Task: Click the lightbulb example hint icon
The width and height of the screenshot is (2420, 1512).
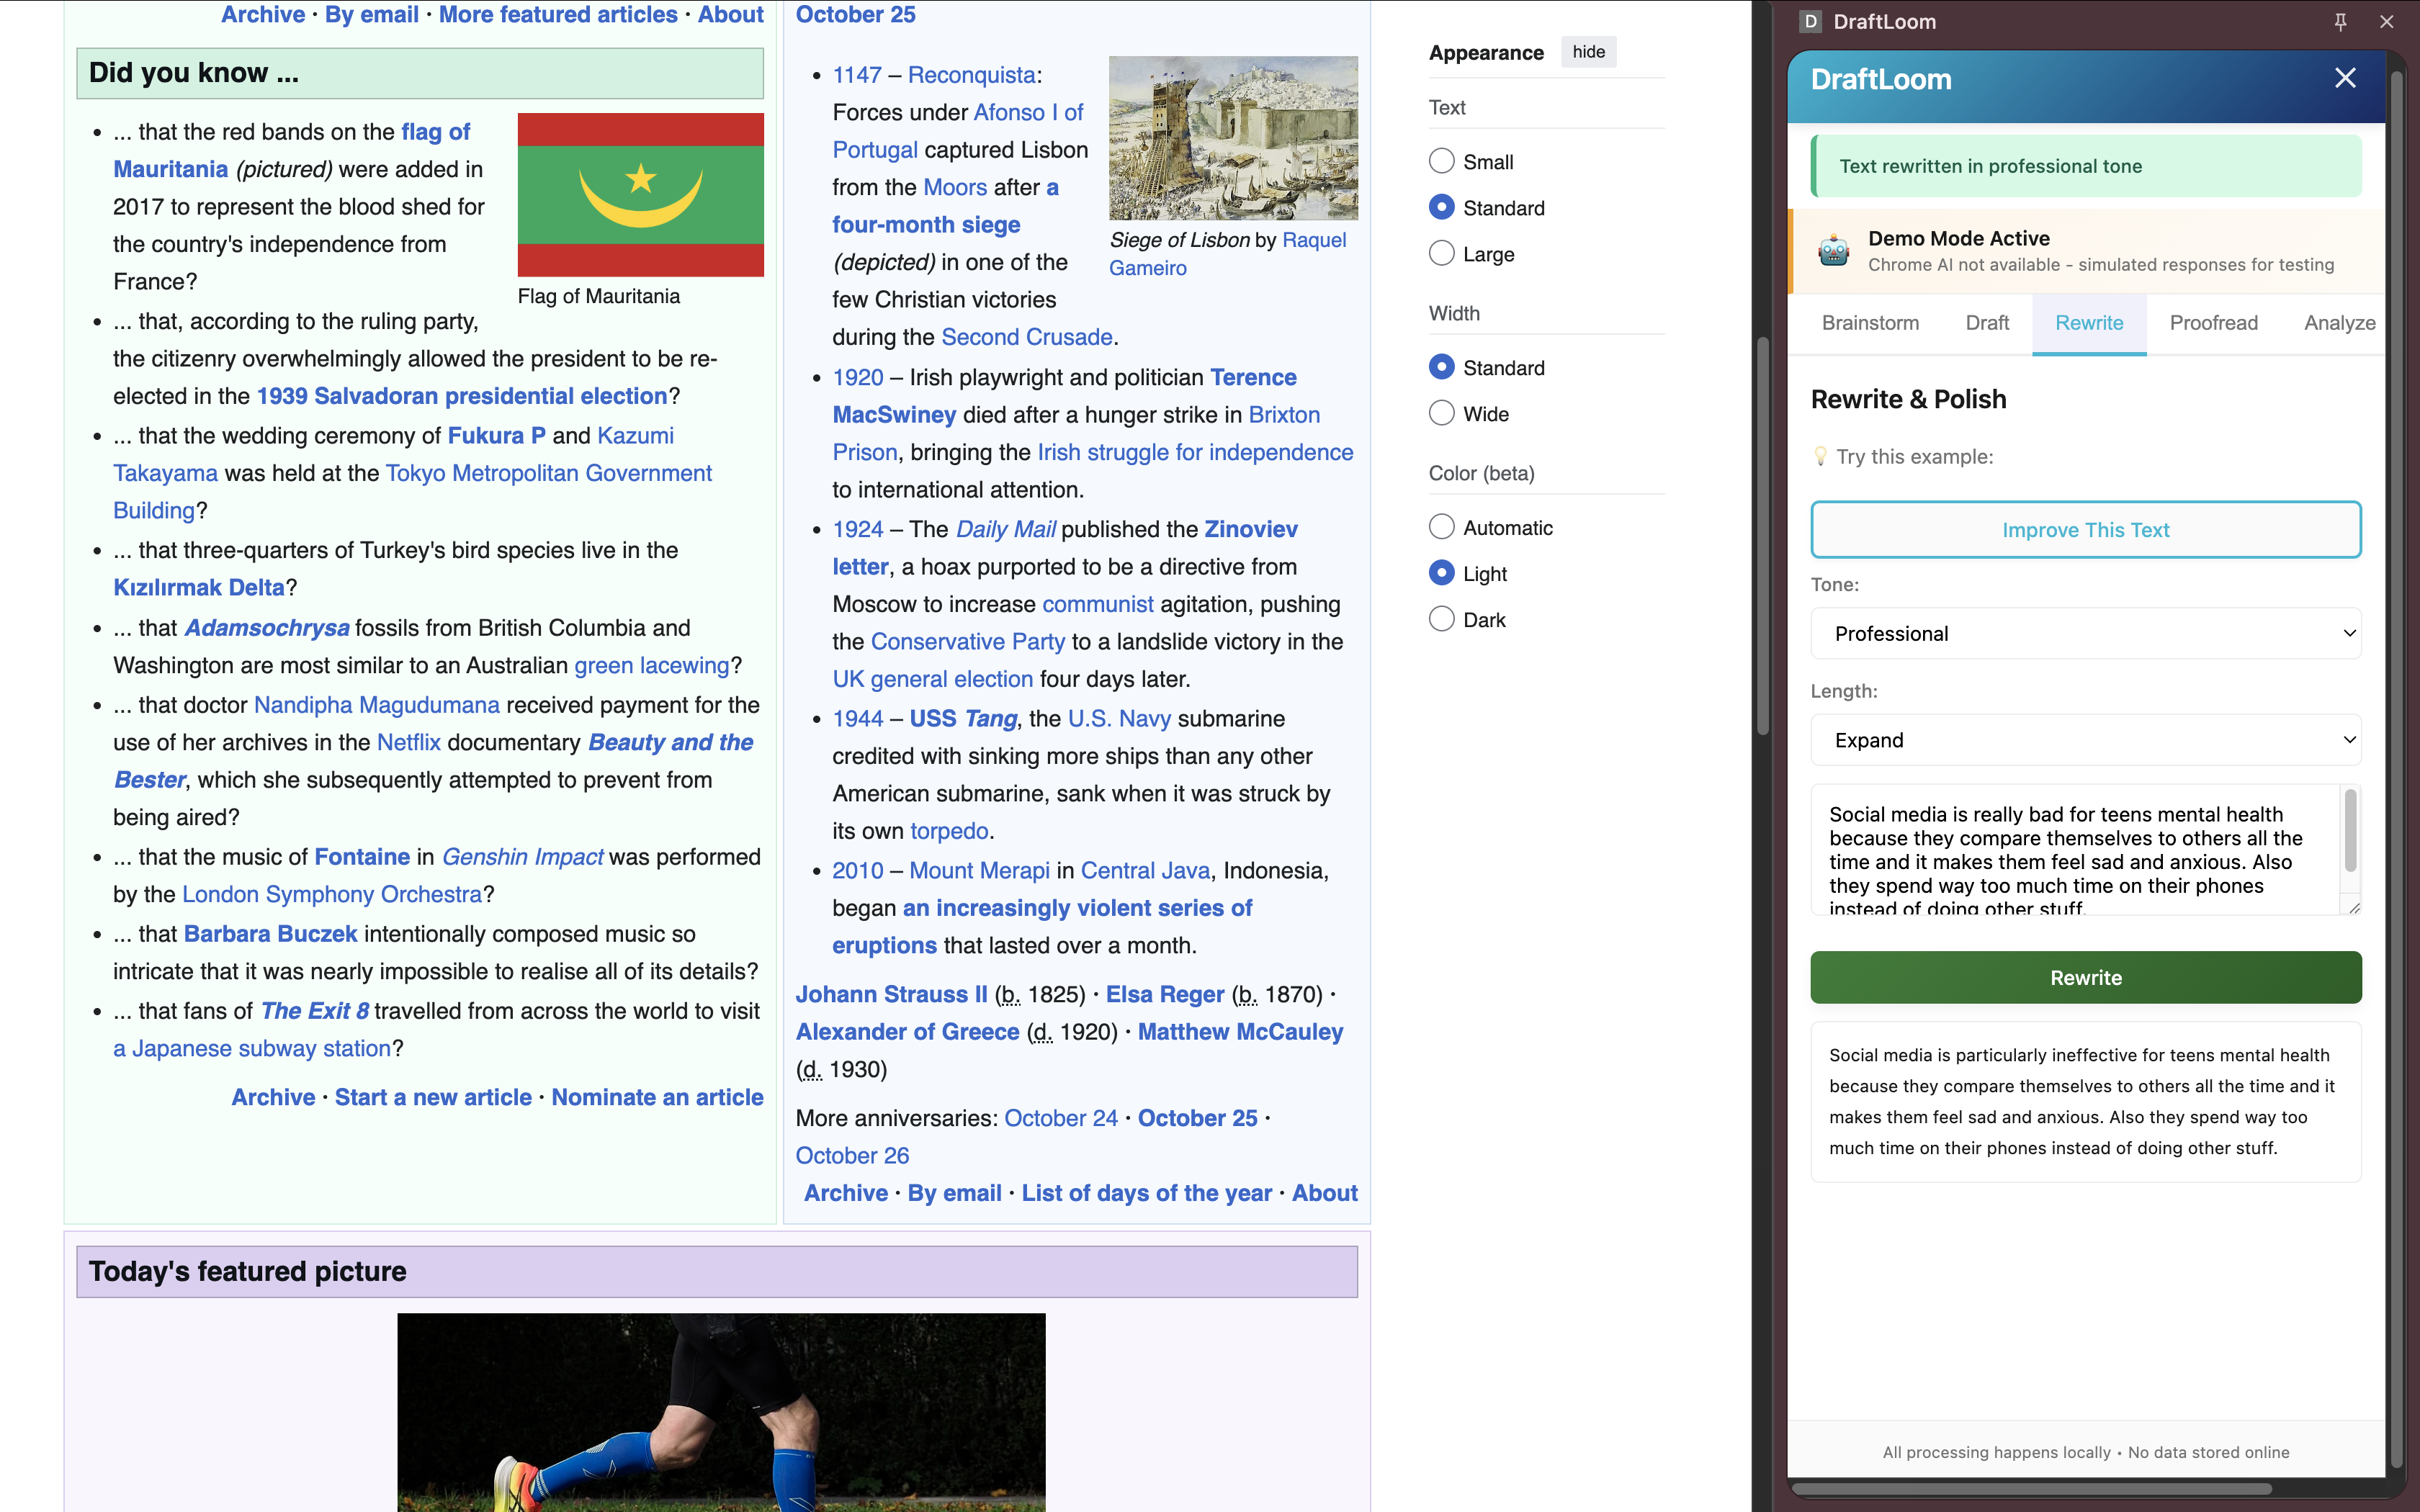Action: (1820, 457)
